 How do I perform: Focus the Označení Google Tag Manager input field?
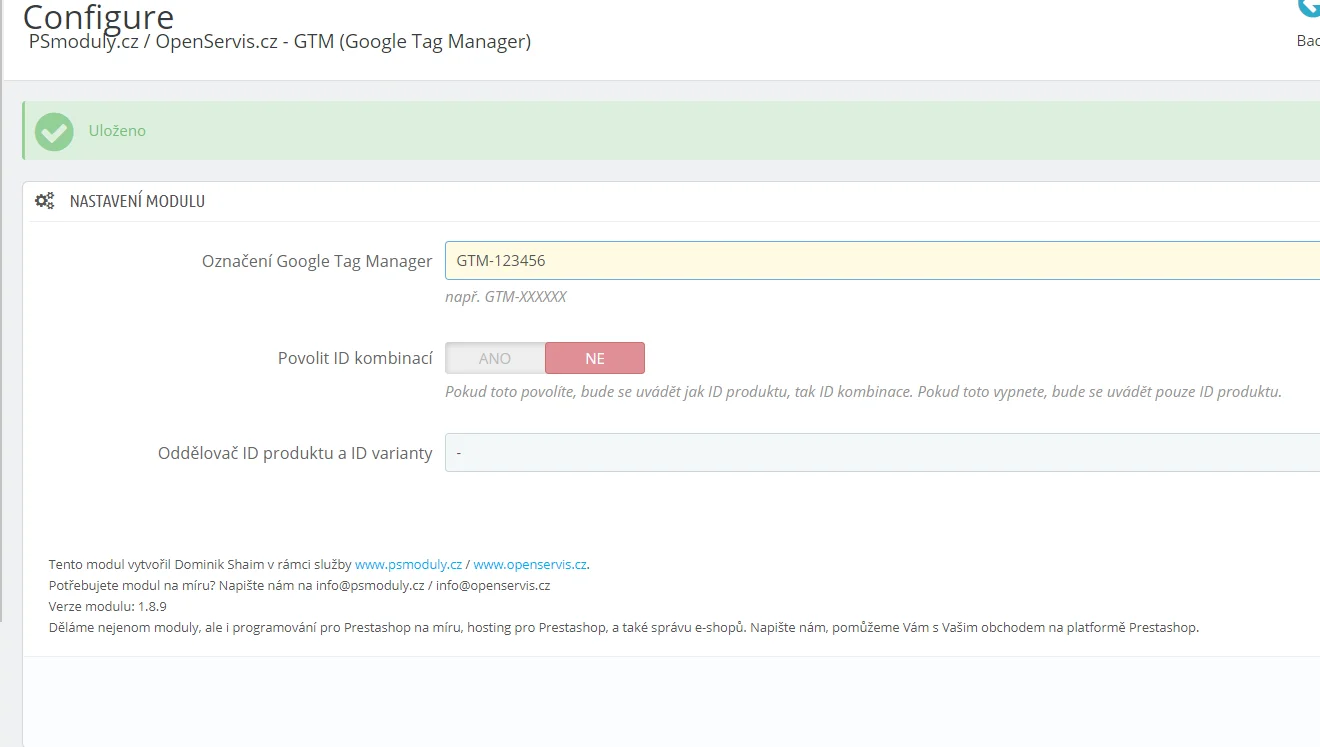coord(880,261)
